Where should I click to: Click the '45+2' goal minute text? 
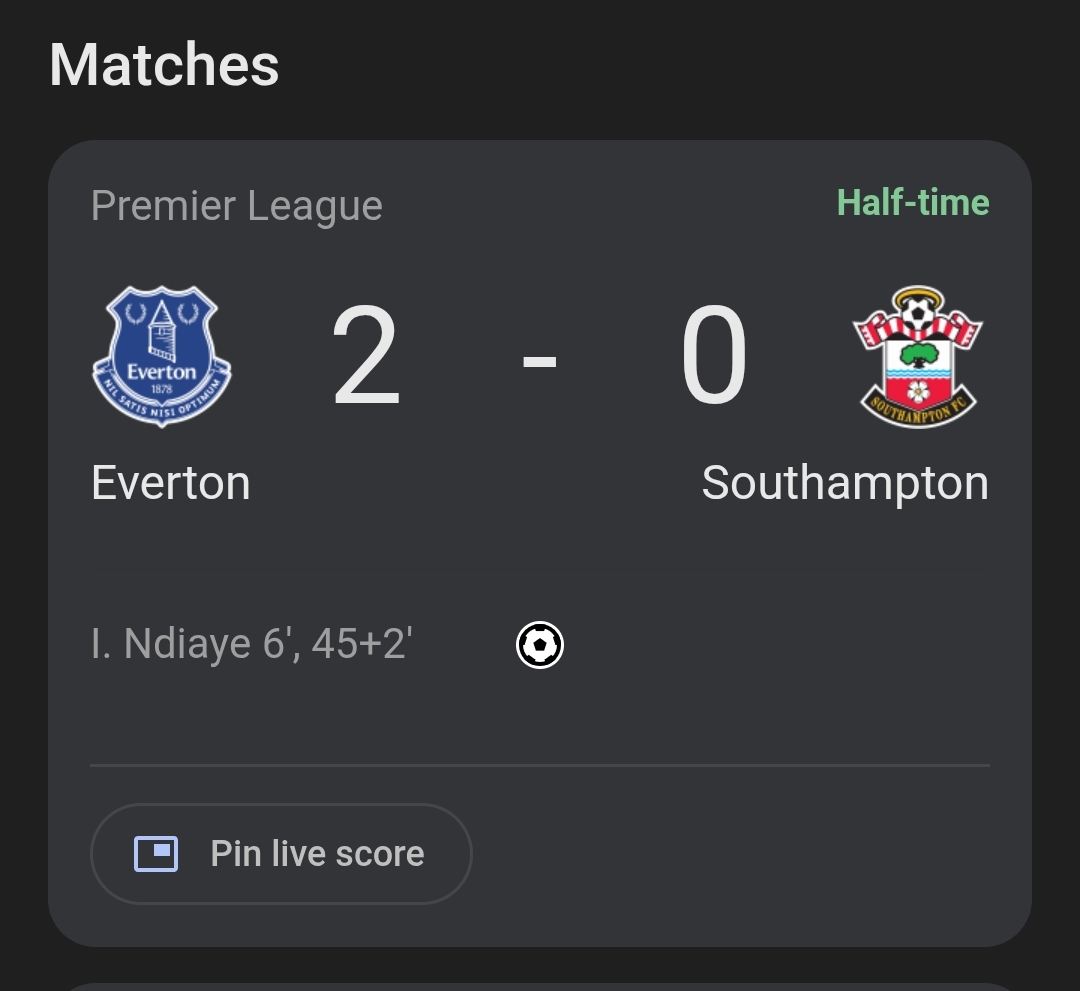362,644
